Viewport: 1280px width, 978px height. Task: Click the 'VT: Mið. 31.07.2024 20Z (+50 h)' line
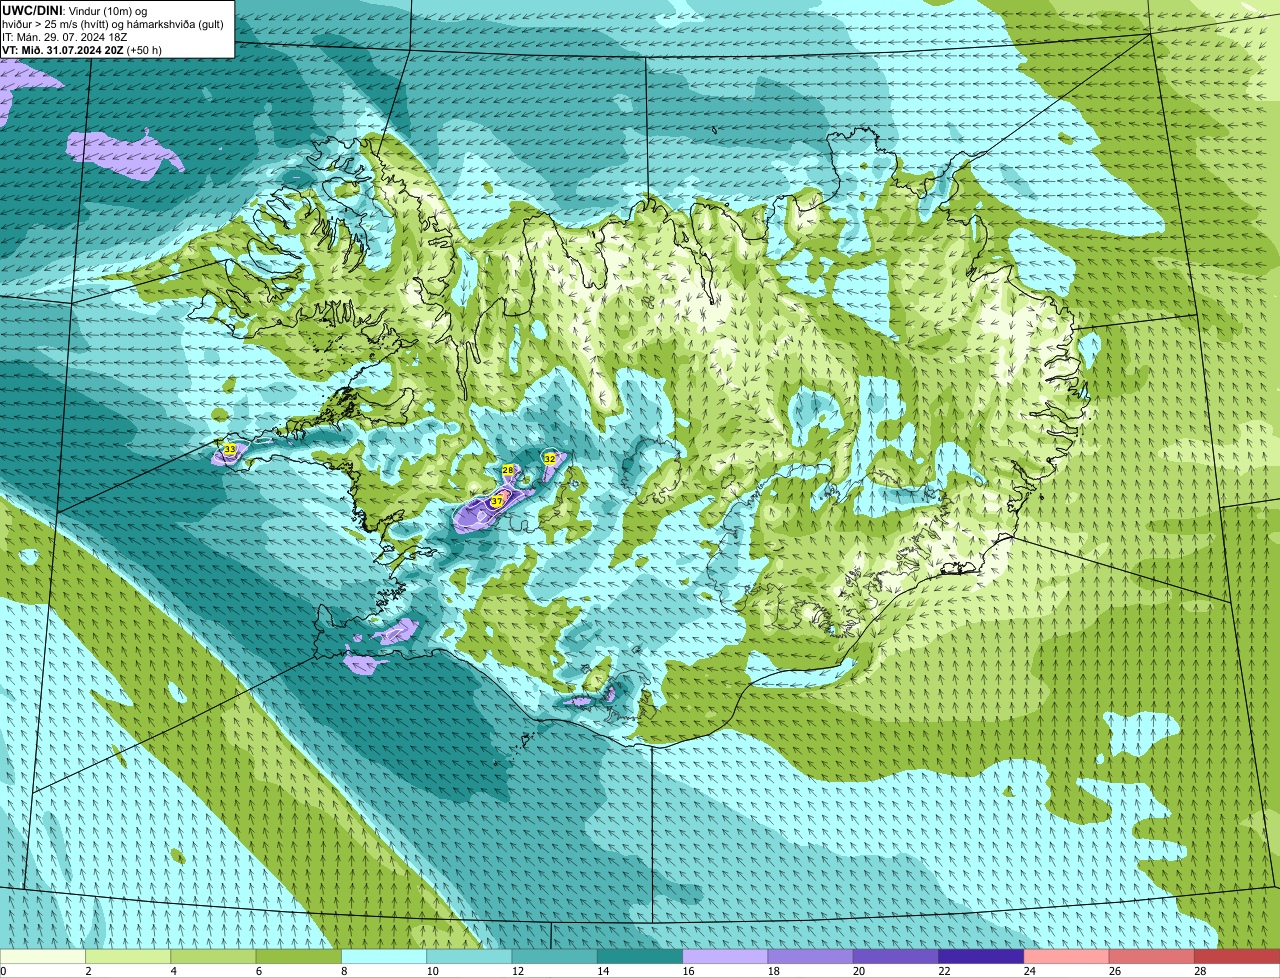click(x=82, y=49)
